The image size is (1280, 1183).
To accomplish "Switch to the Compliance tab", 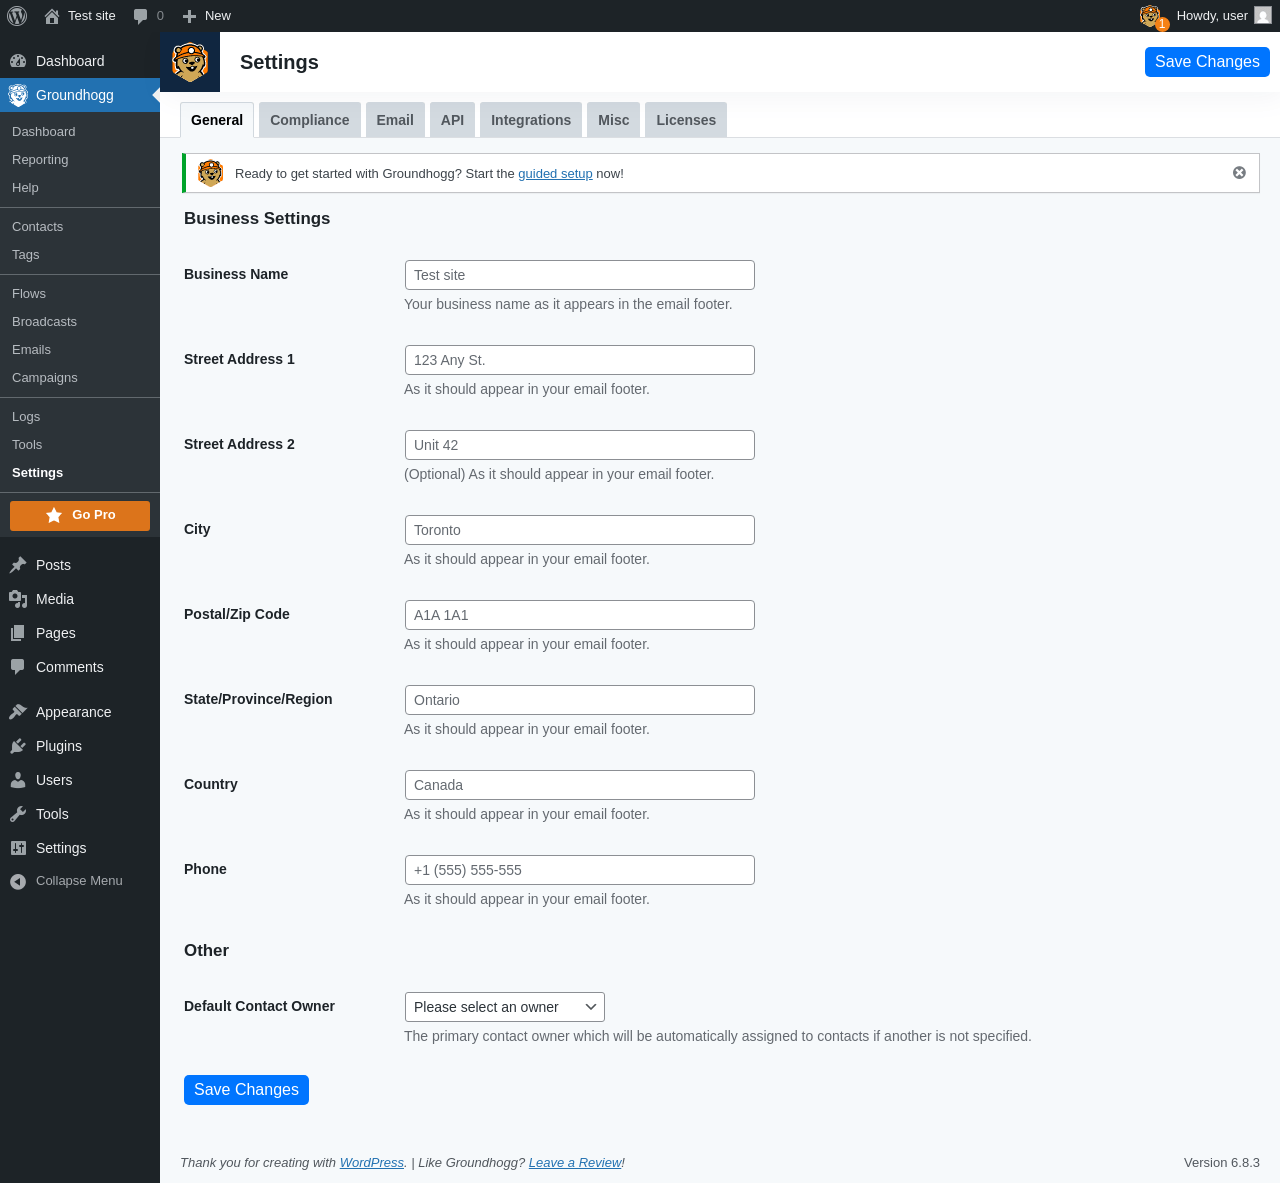I will click(310, 120).
